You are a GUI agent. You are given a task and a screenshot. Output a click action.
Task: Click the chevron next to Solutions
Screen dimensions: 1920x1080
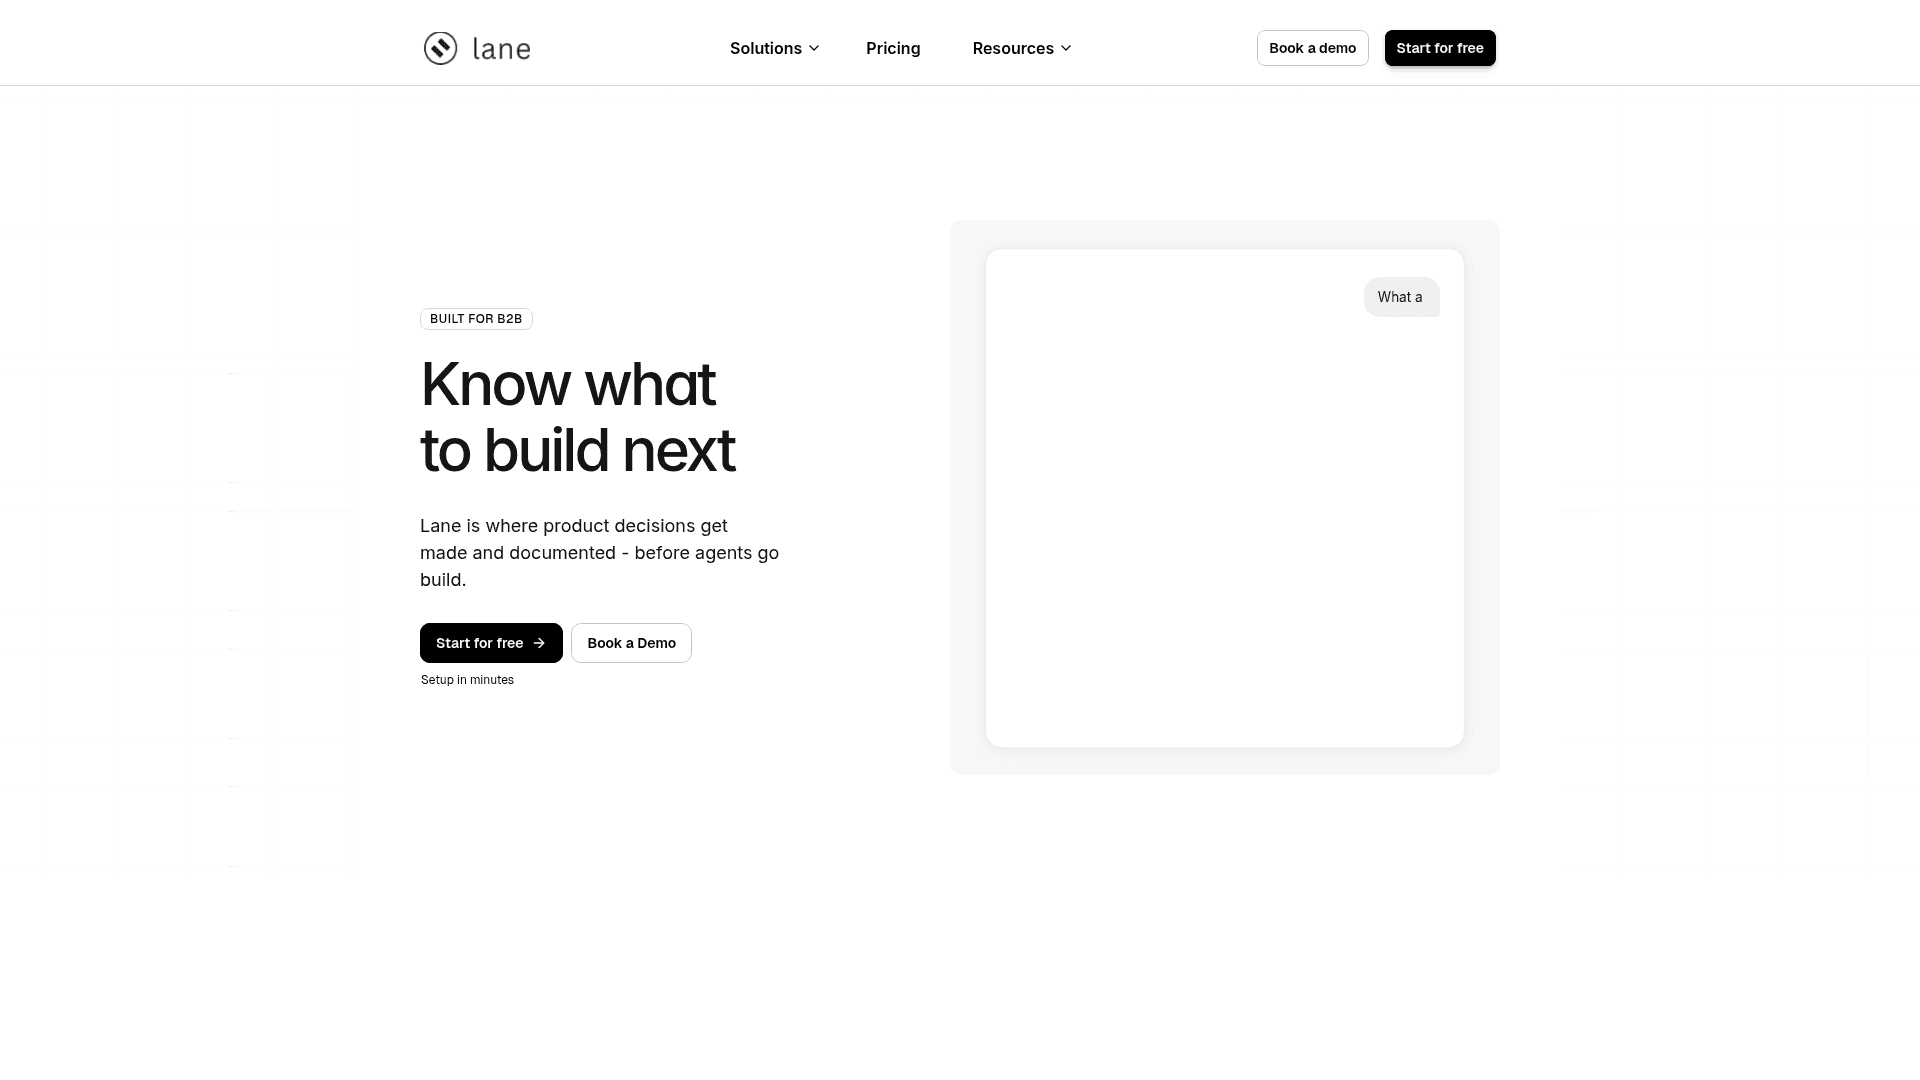[x=813, y=48]
